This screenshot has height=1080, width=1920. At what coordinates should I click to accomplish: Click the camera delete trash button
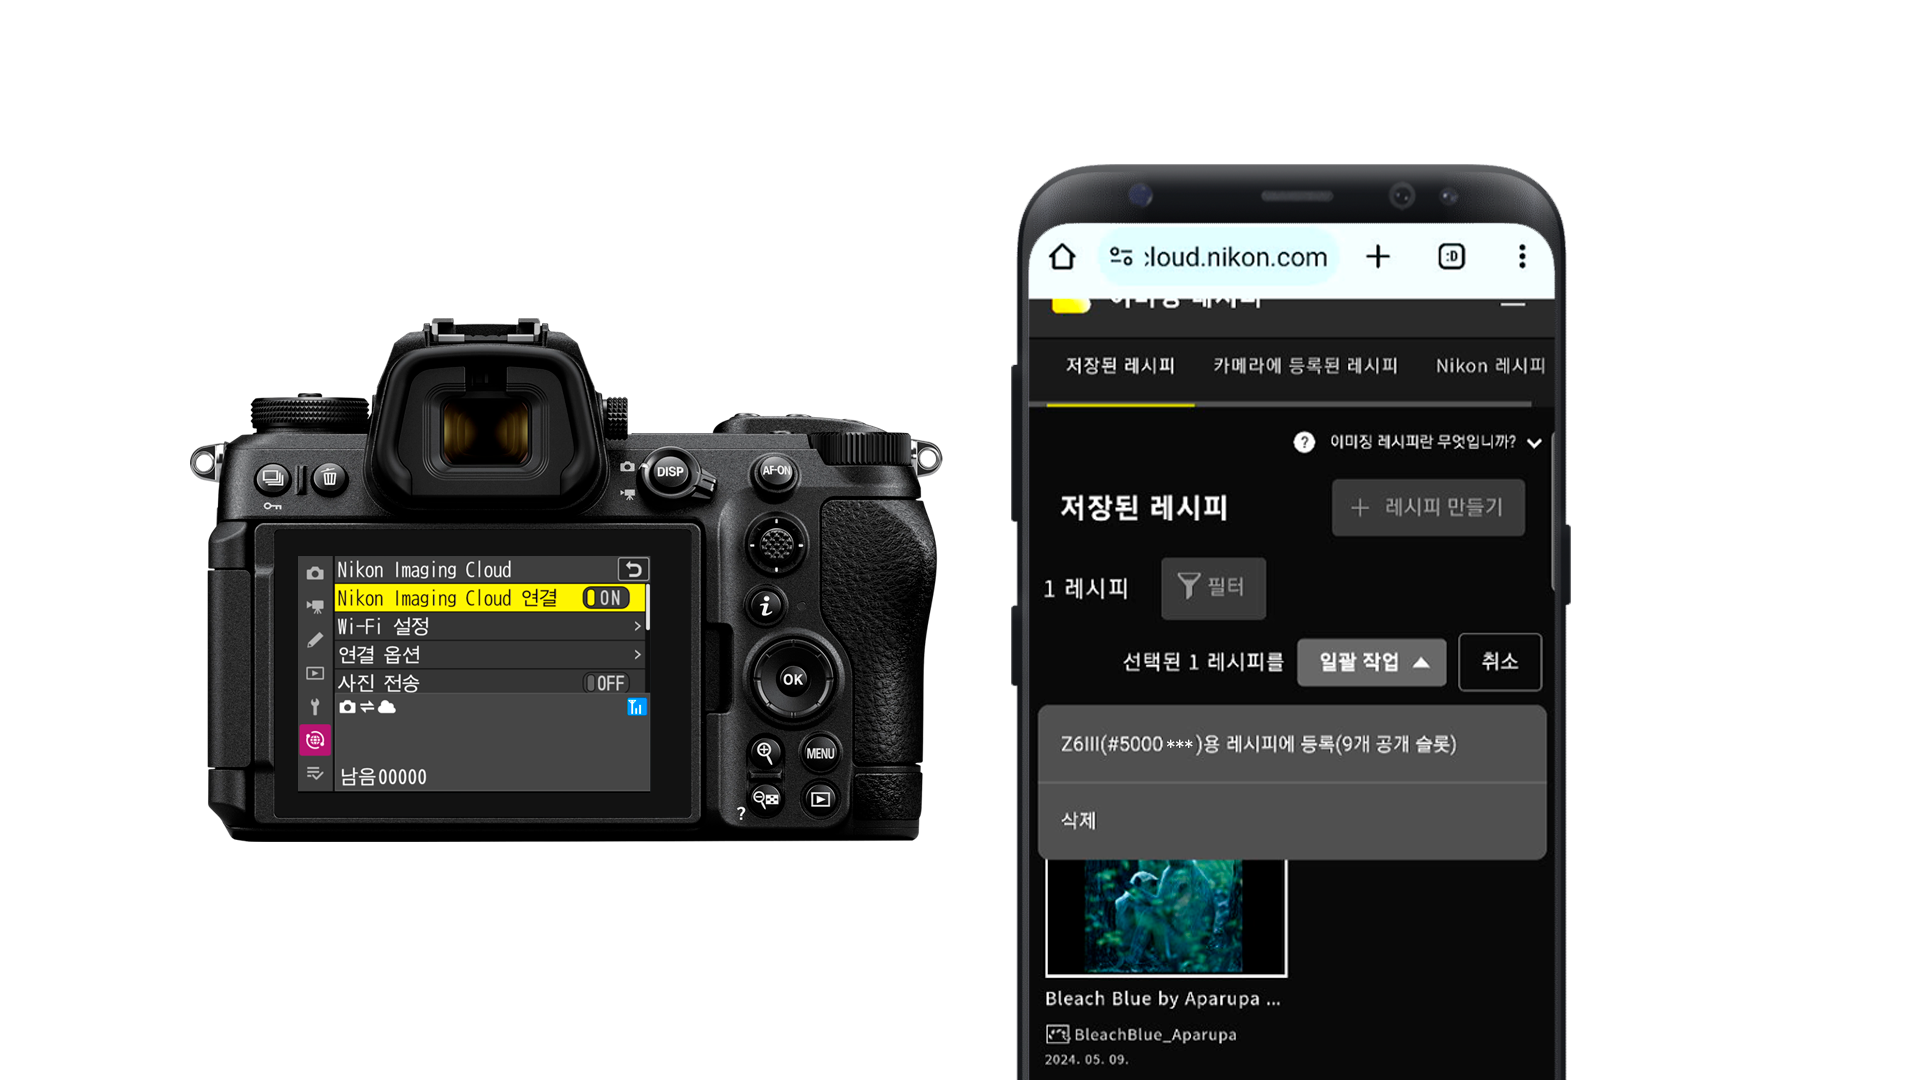[329, 478]
